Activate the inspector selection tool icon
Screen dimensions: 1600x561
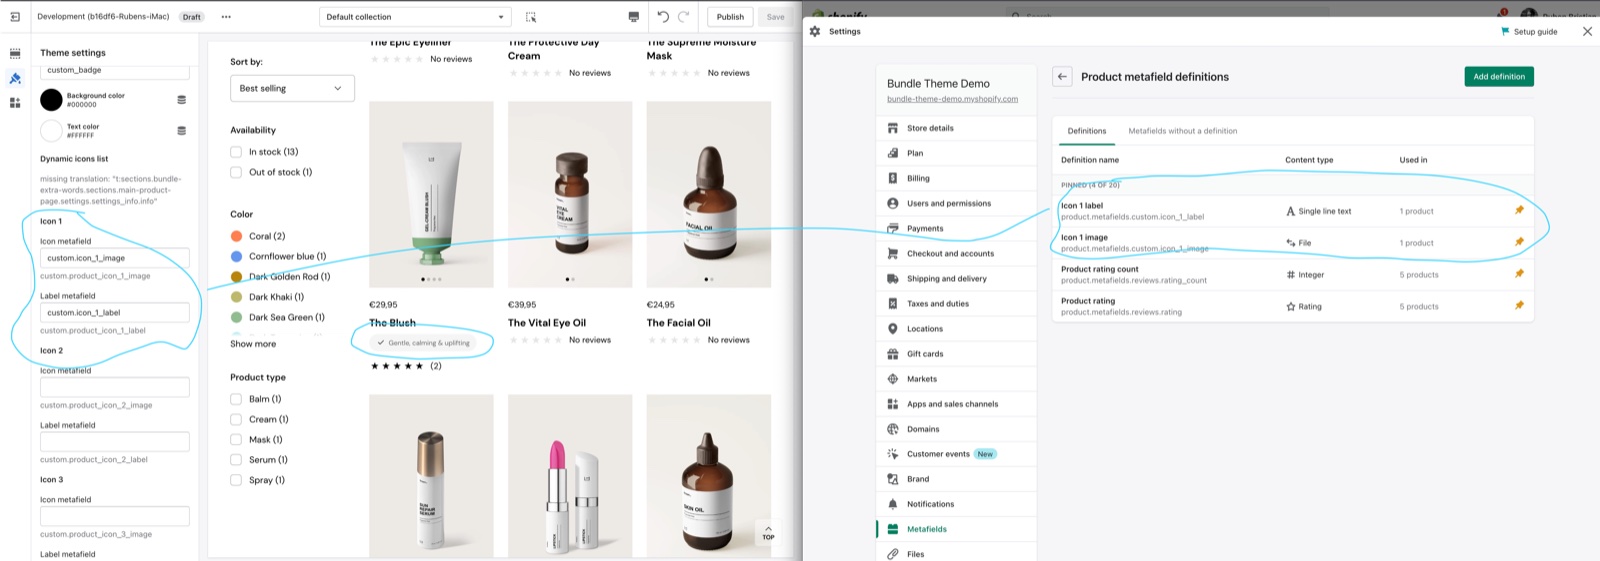pos(531,17)
